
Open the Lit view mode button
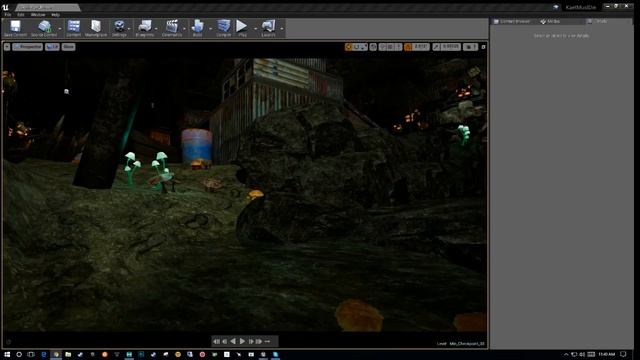click(x=52, y=47)
